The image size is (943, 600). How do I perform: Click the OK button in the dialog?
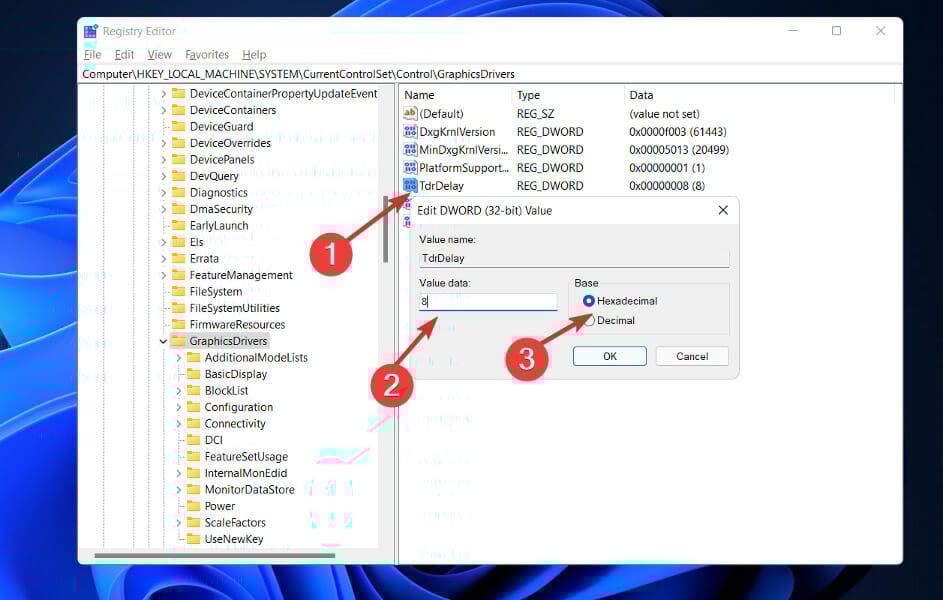(609, 355)
